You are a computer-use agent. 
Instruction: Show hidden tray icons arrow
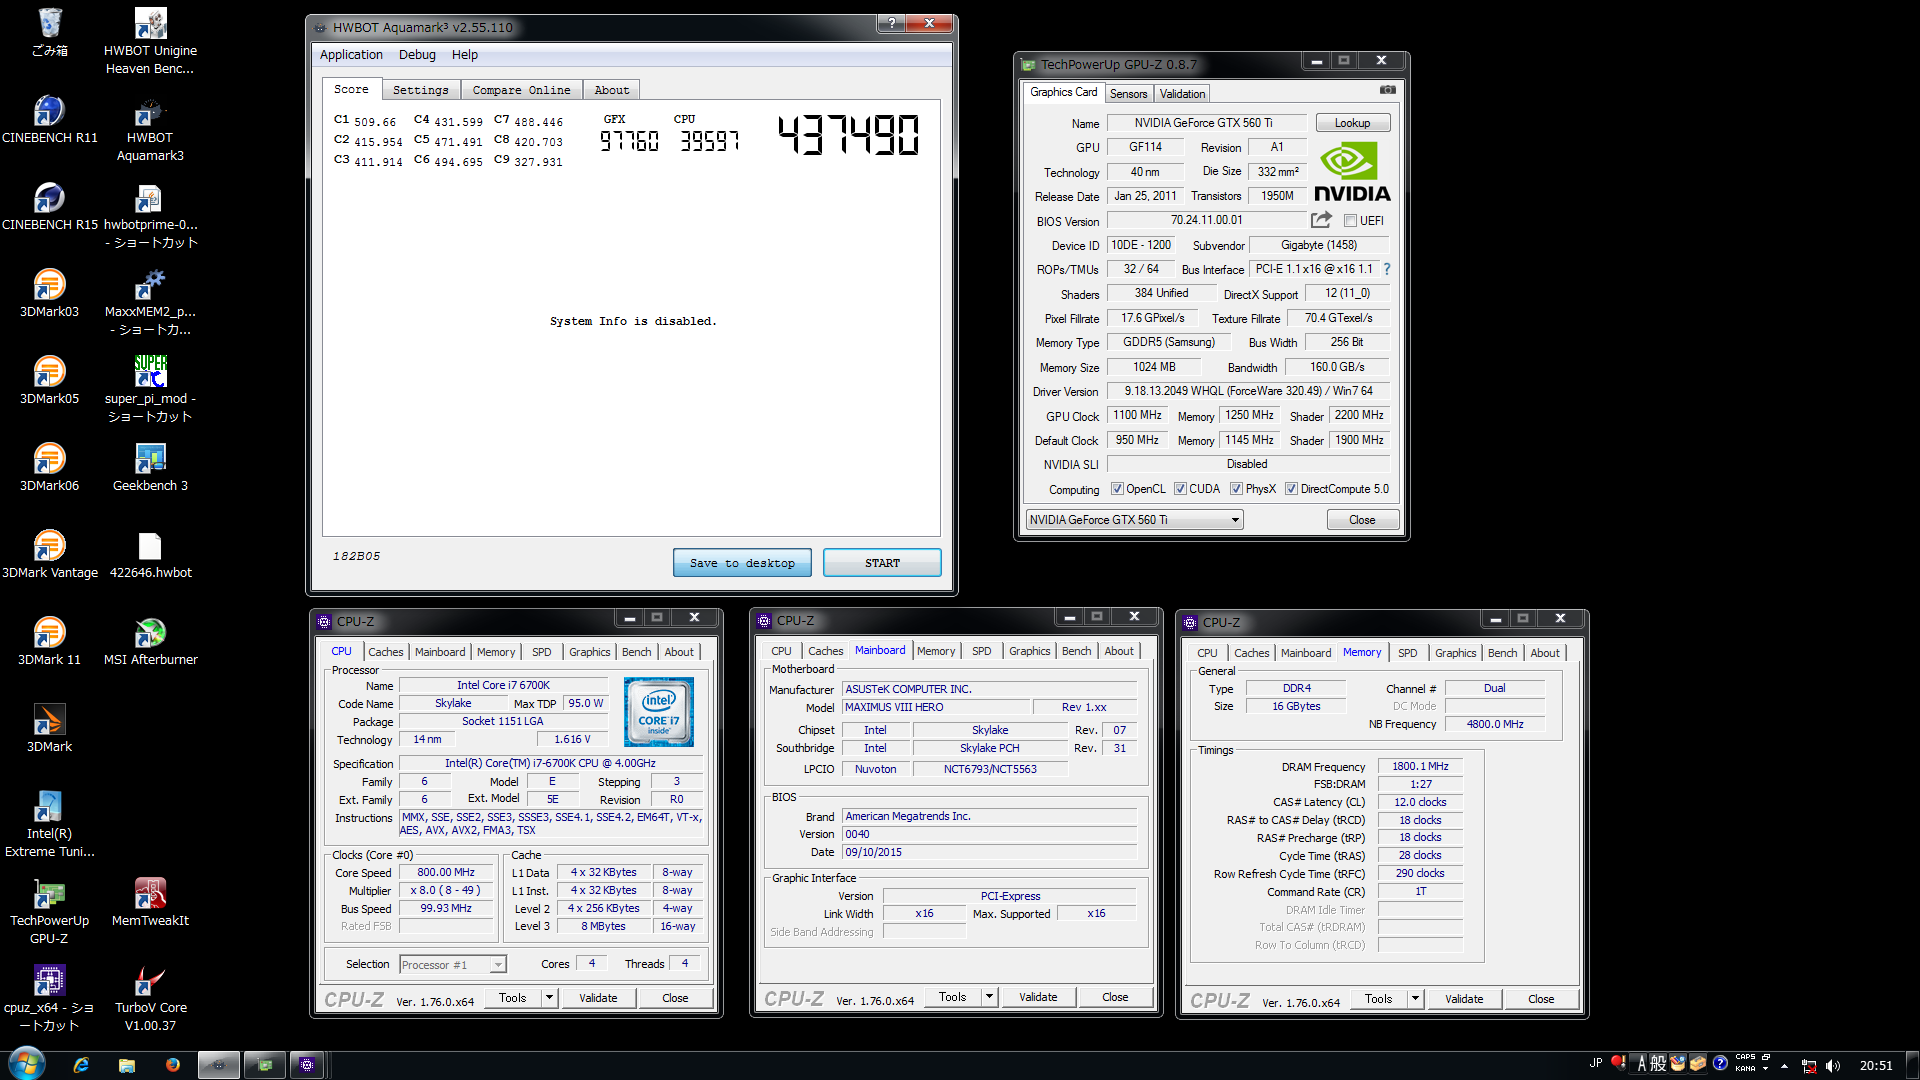1783,1065
